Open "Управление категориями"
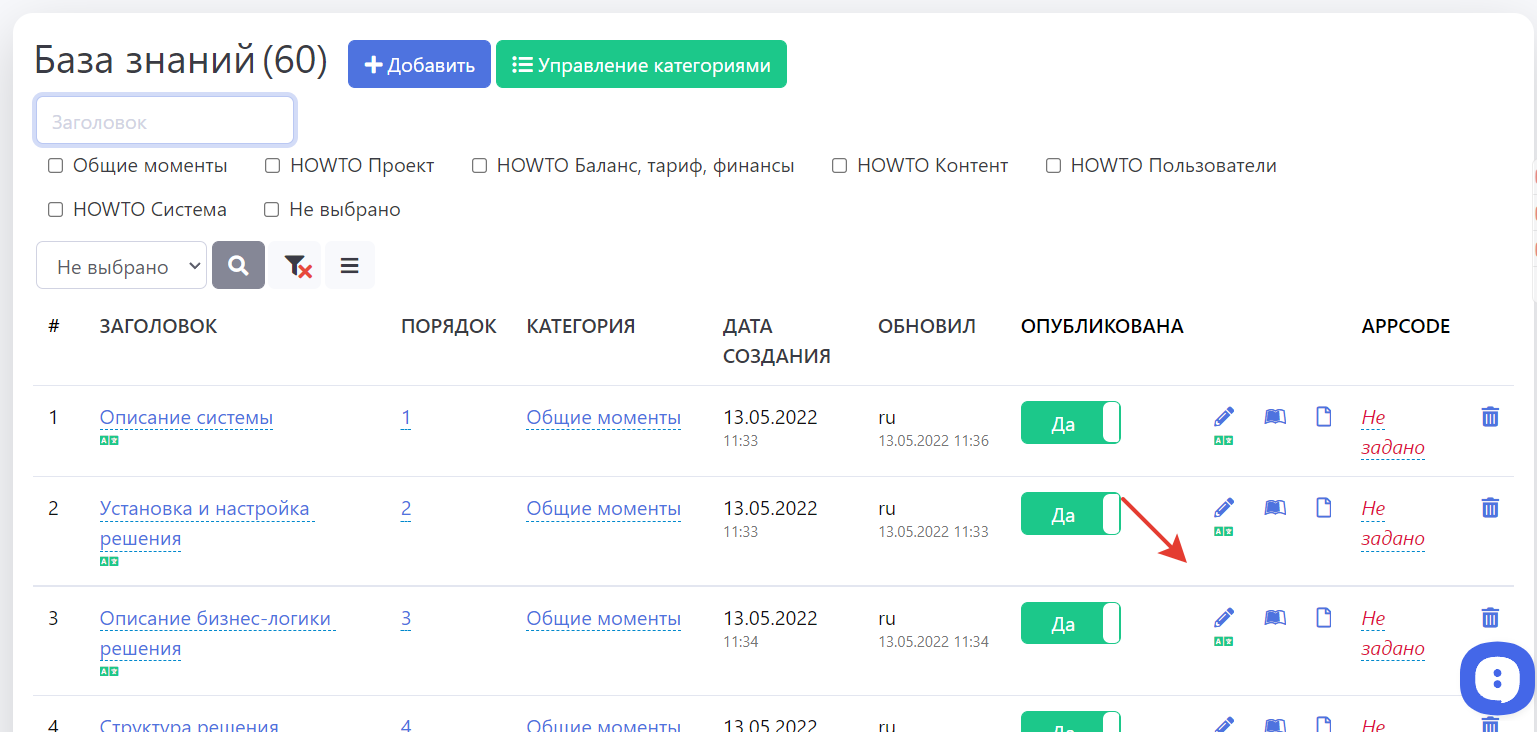Image resolution: width=1537 pixels, height=732 pixels. point(641,65)
